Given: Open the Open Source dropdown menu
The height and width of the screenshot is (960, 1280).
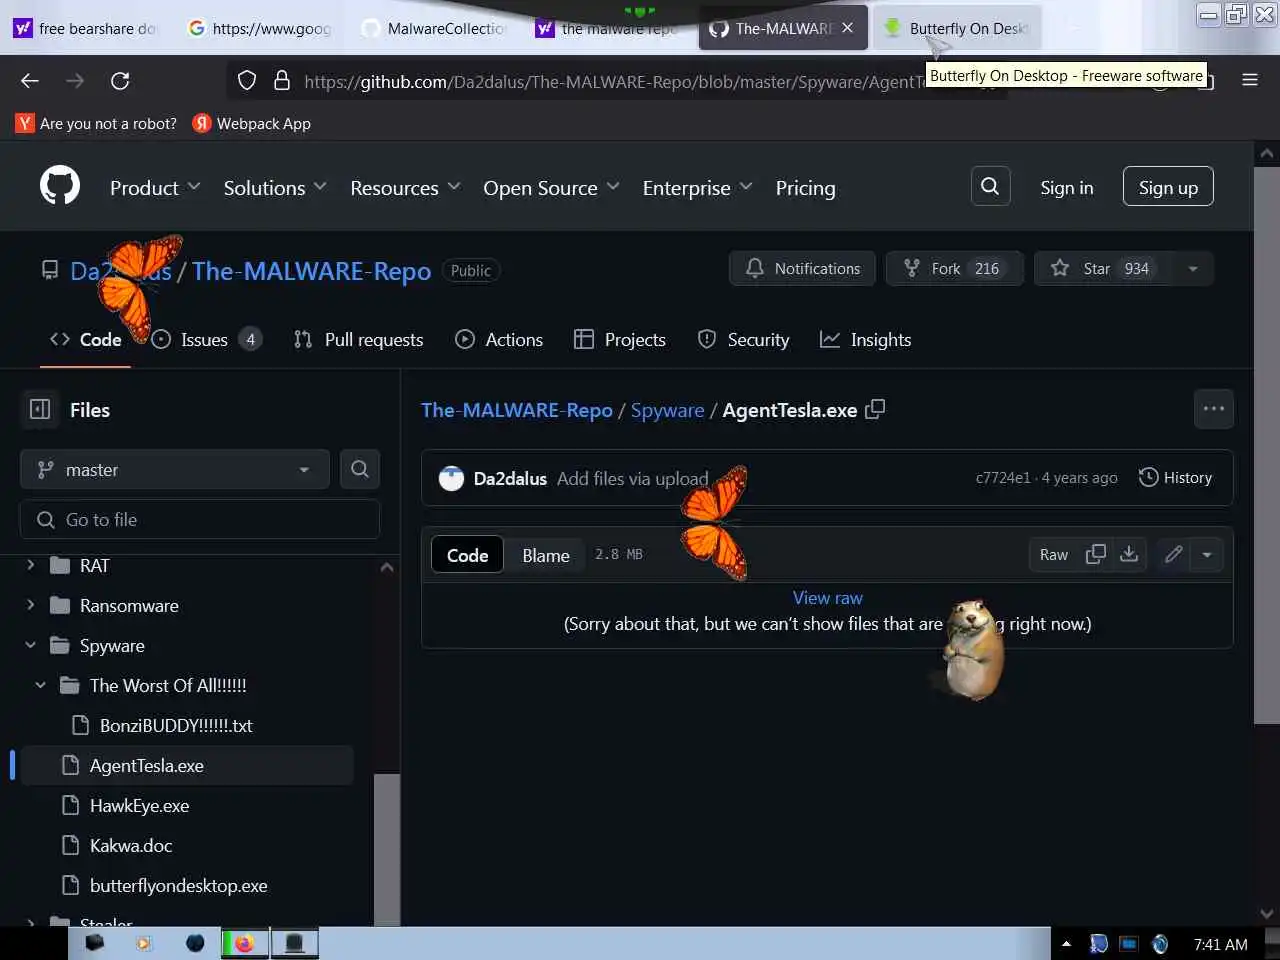Looking at the screenshot, I should click(x=551, y=188).
